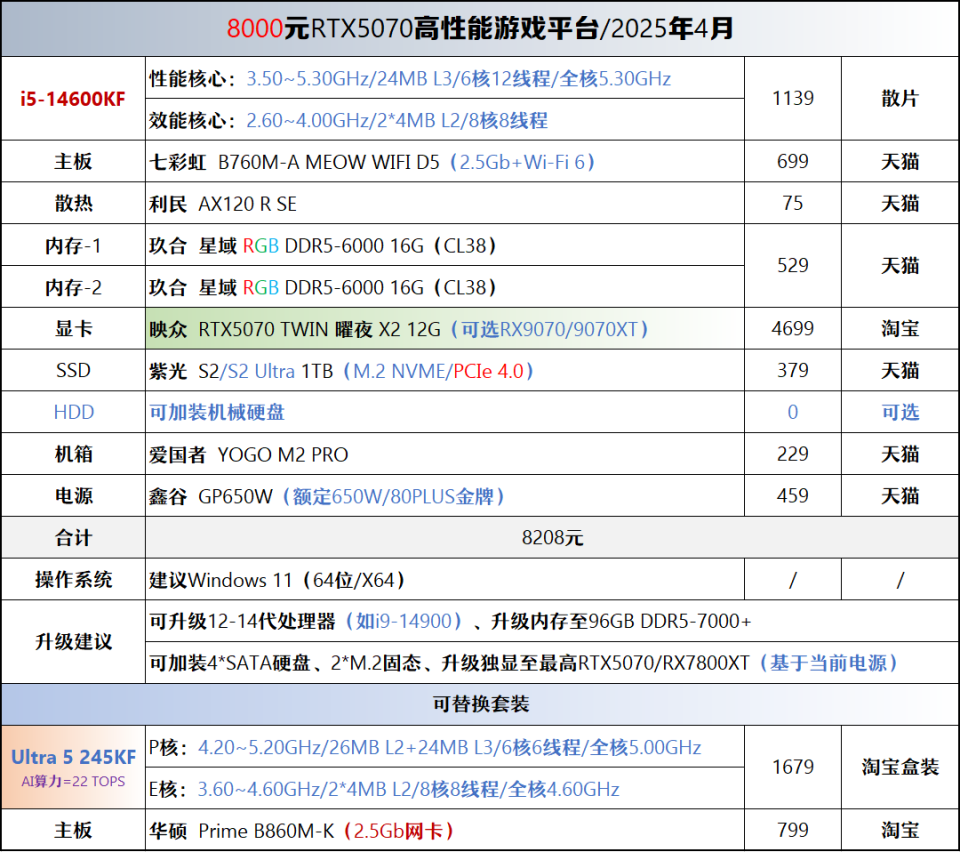Click the price 799 cell
960x852 pixels.
tap(793, 830)
